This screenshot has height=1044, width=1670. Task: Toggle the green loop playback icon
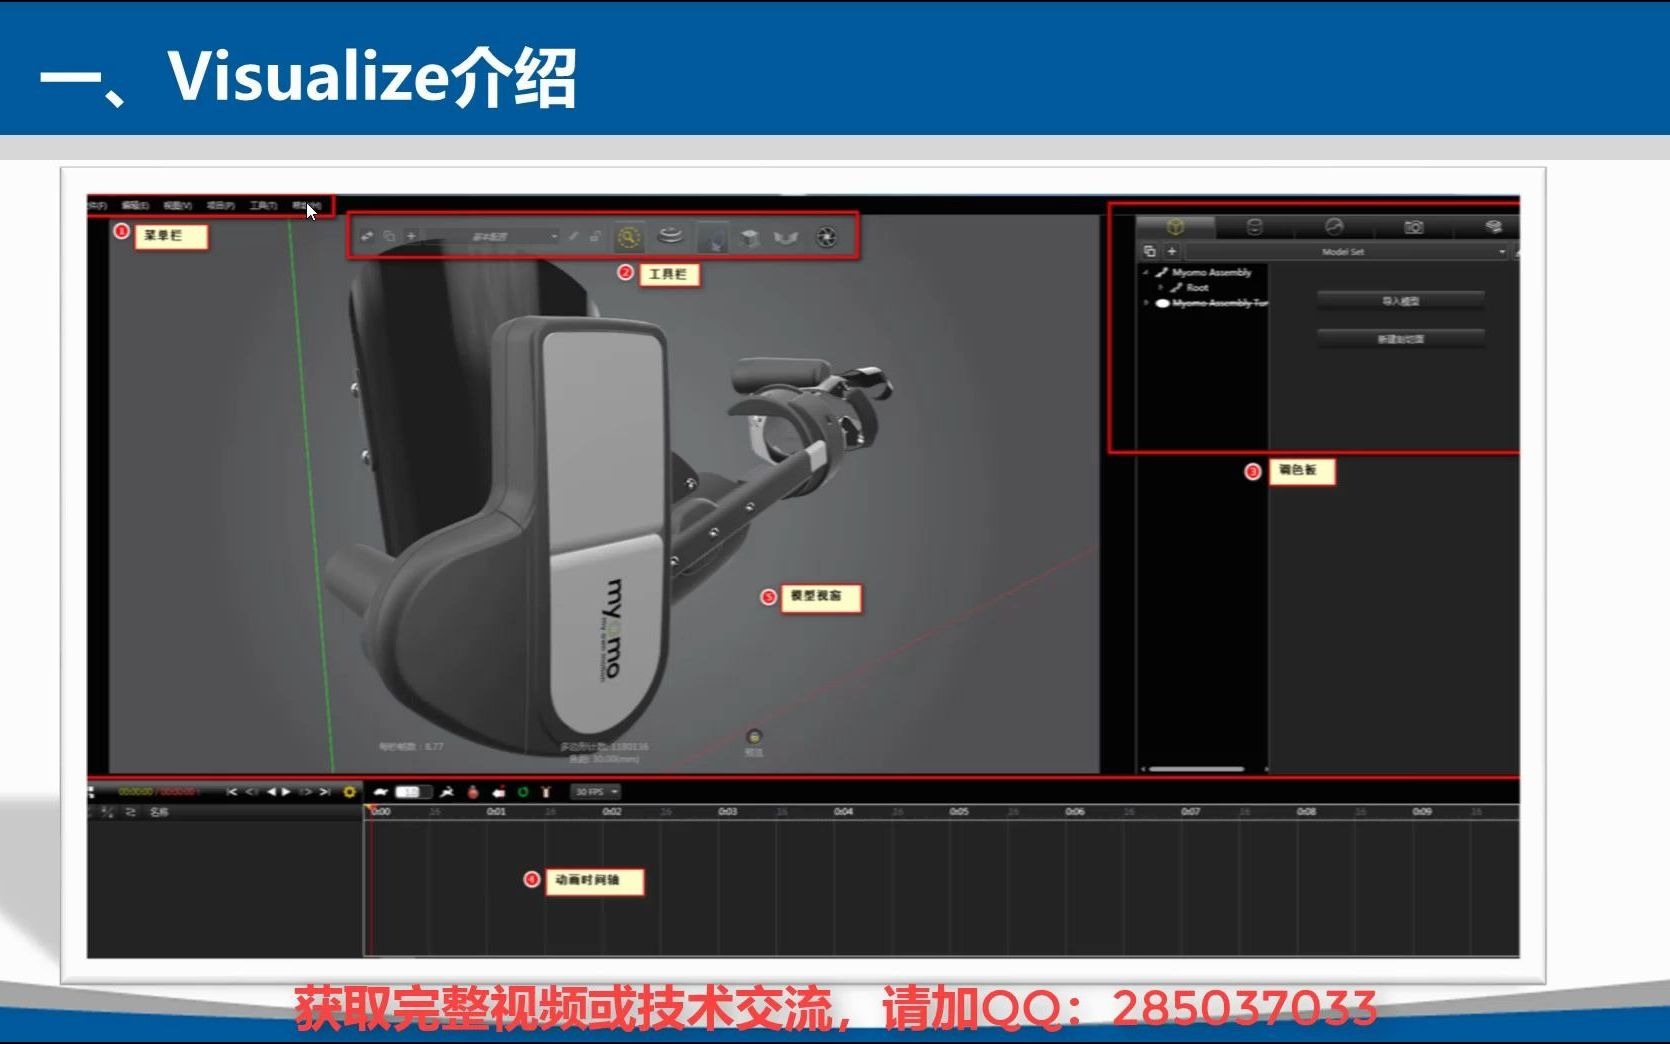click(522, 791)
